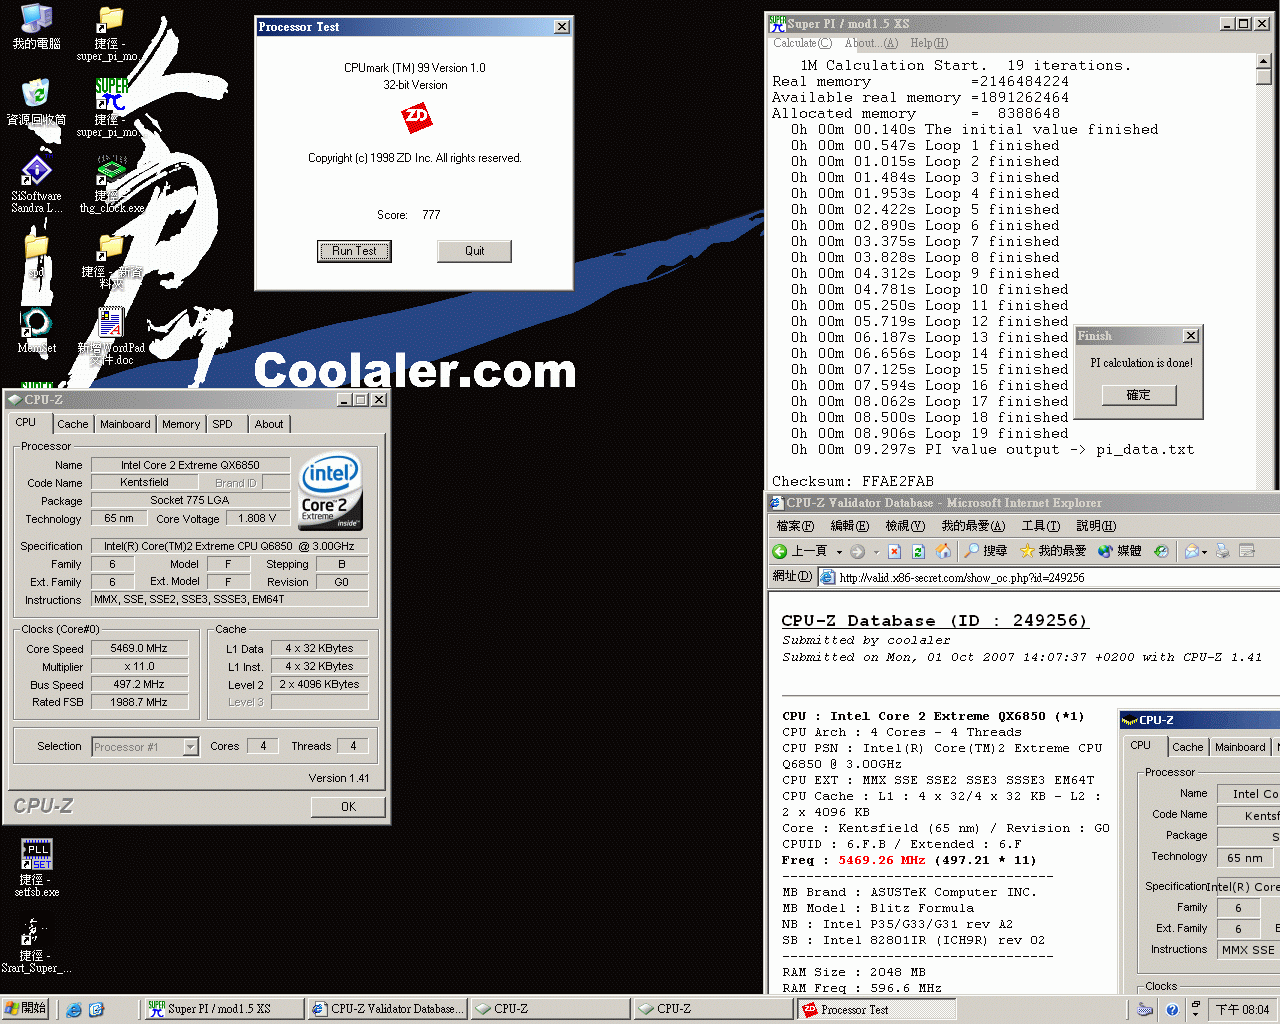Open the View (檢視) menu in Internet Explorer
Viewport: 1280px width, 1024px height.
pos(905,526)
